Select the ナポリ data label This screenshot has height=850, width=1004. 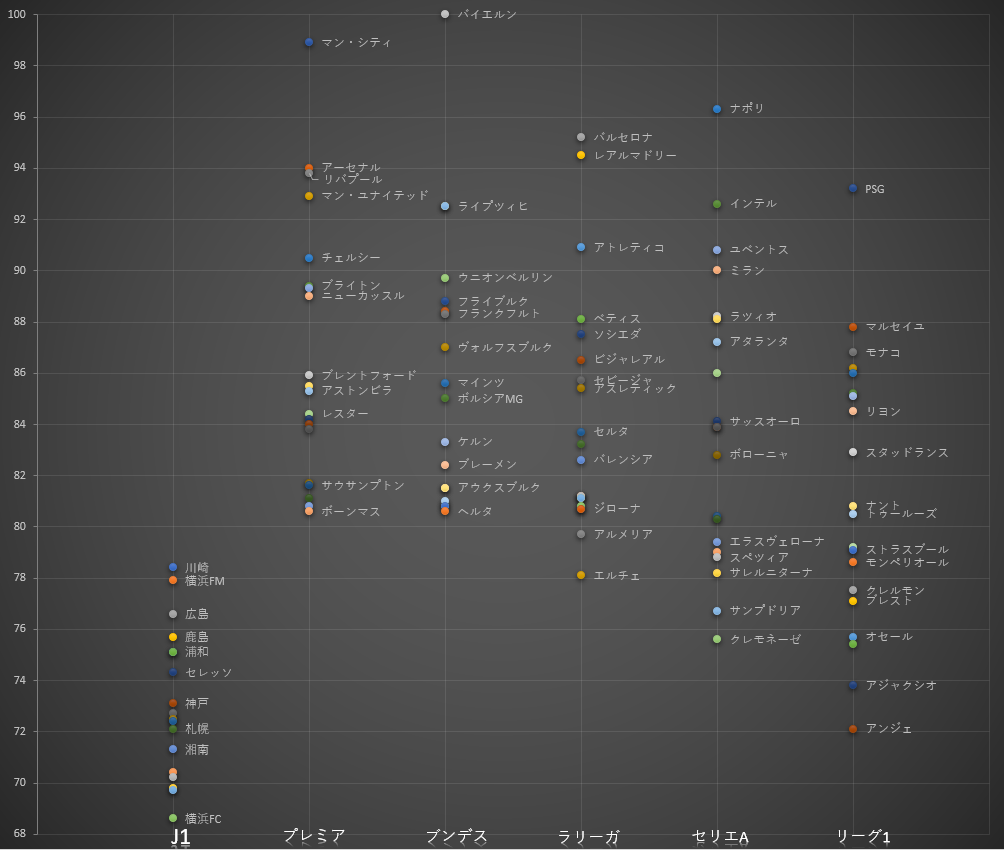[x=747, y=108]
